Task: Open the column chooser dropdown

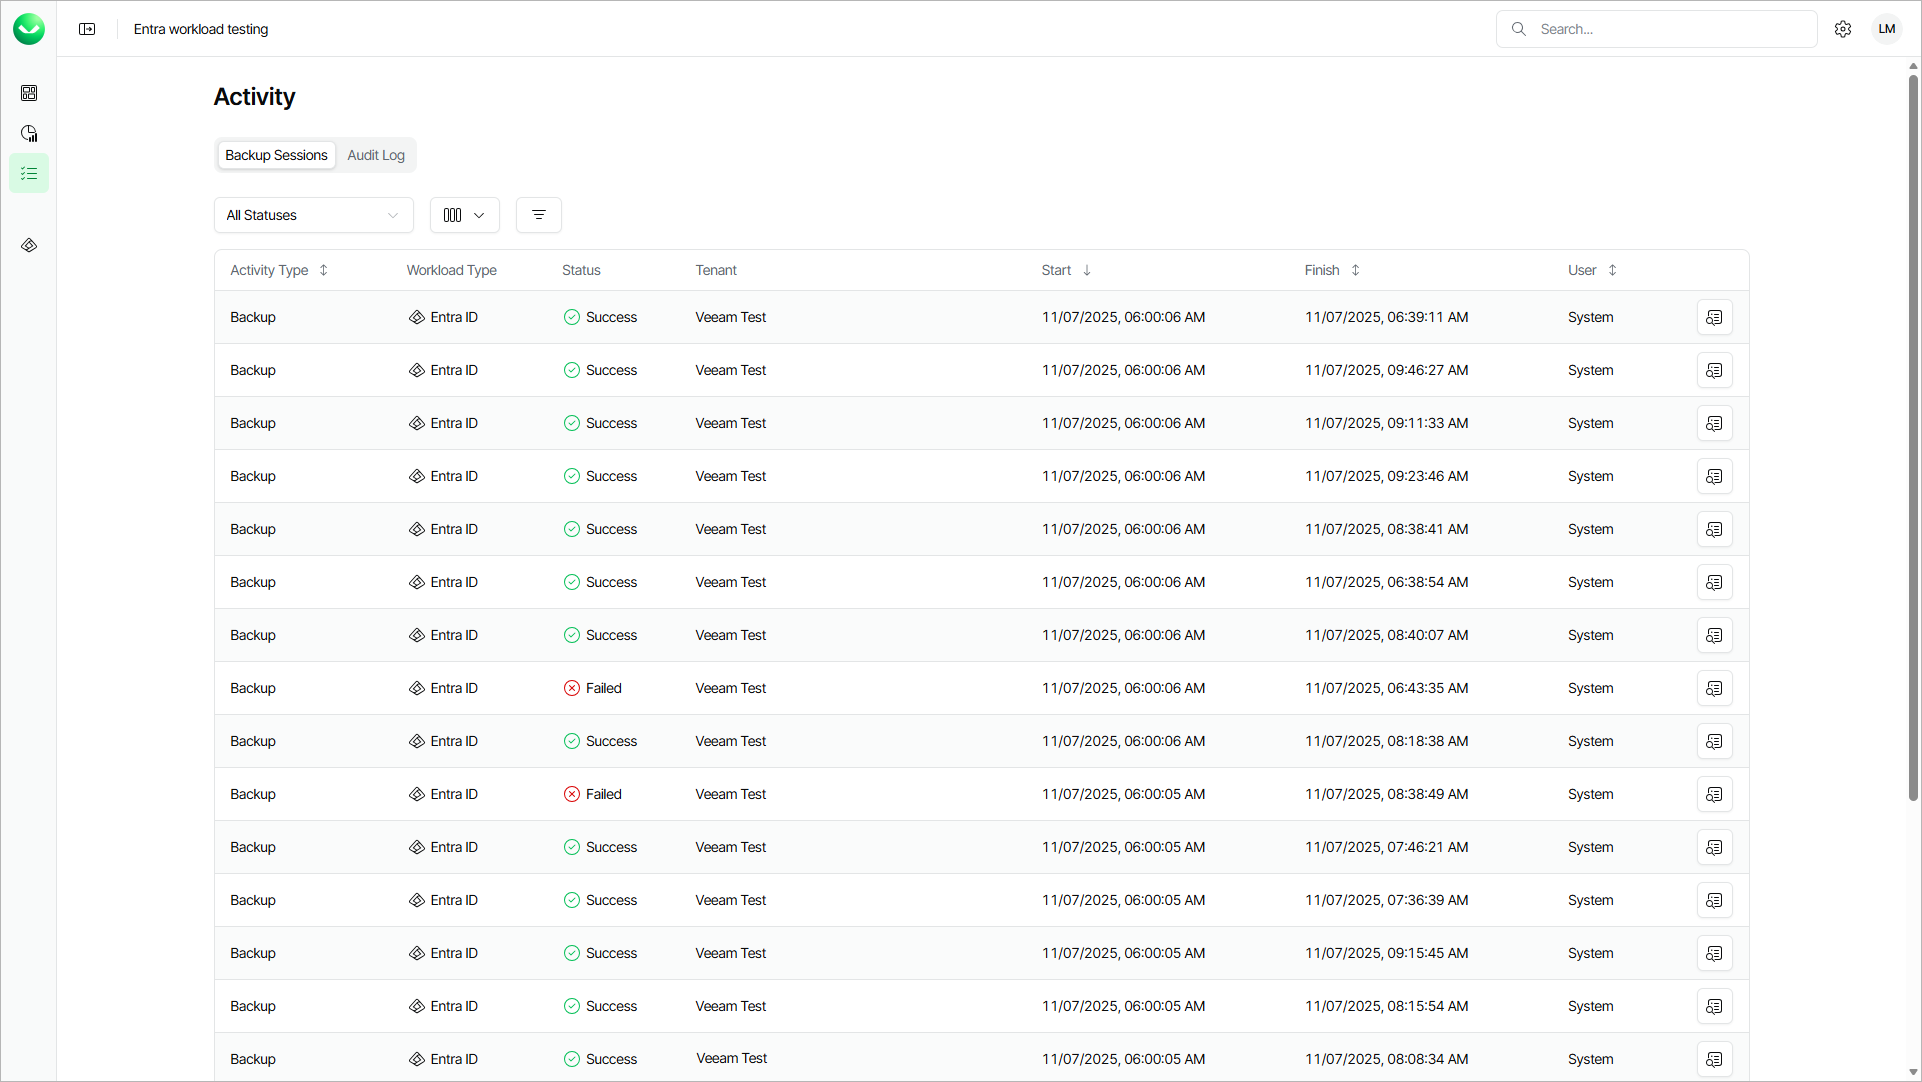Action: pos(464,215)
